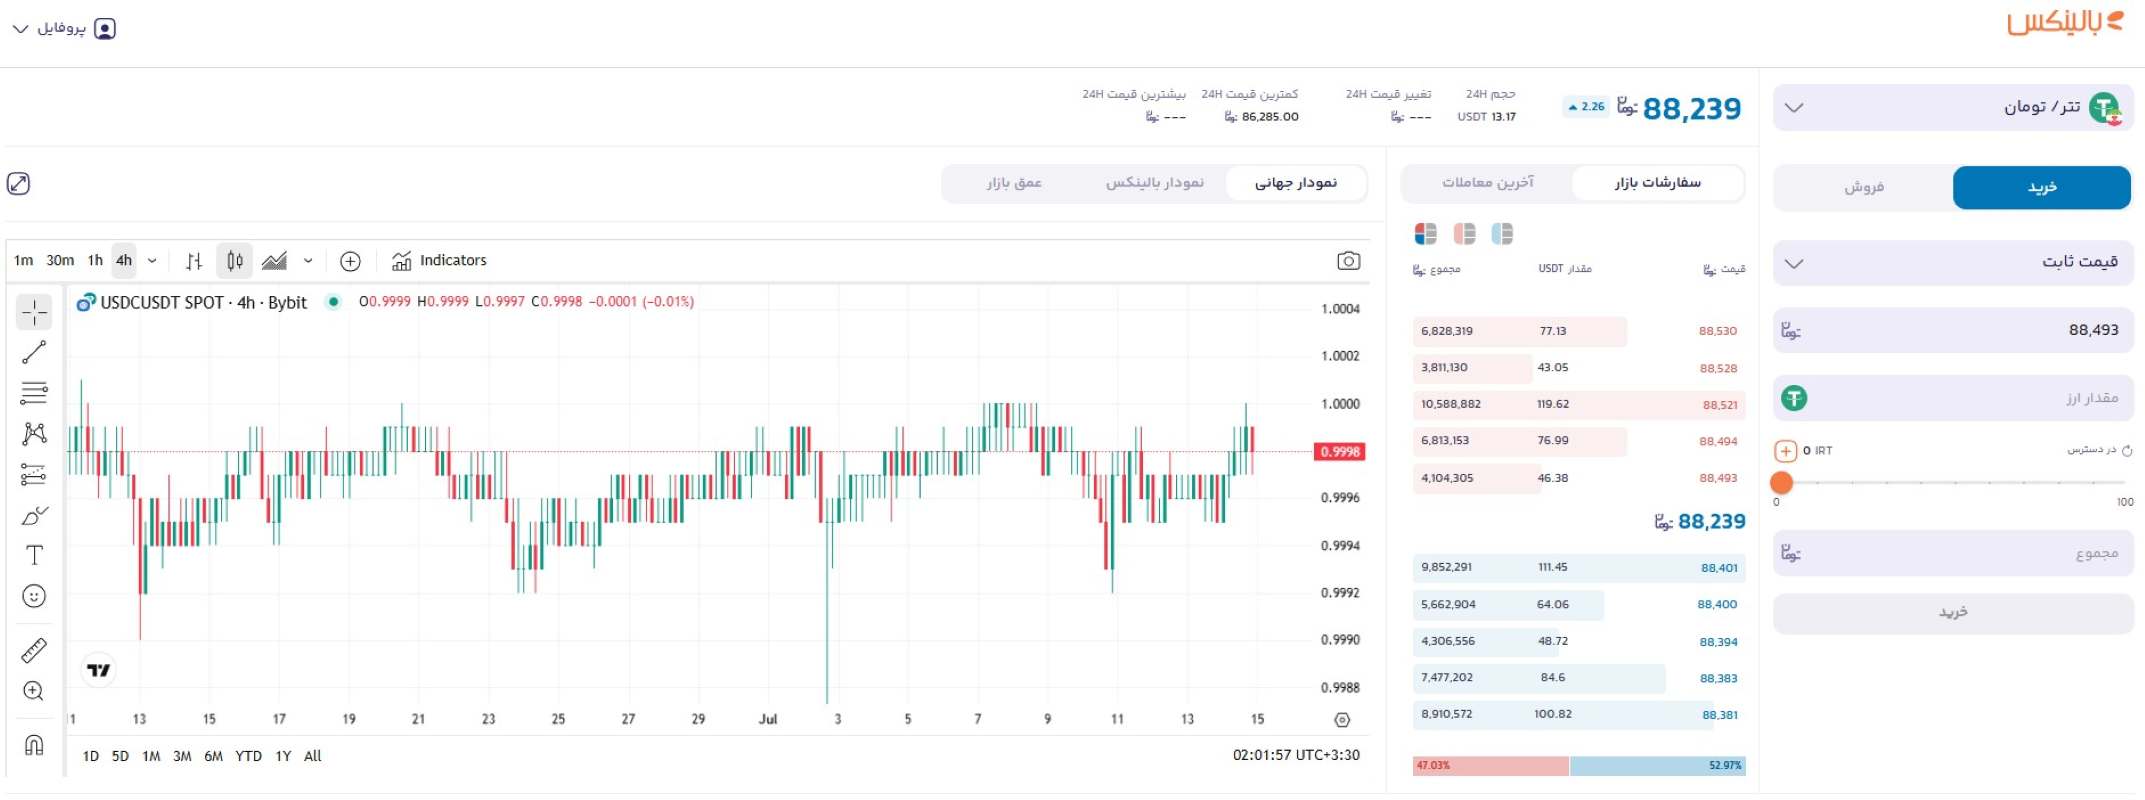Take a chart snapshot with camera icon
Image resolution: width=2145 pixels, height=800 pixels.
pos(1348,261)
